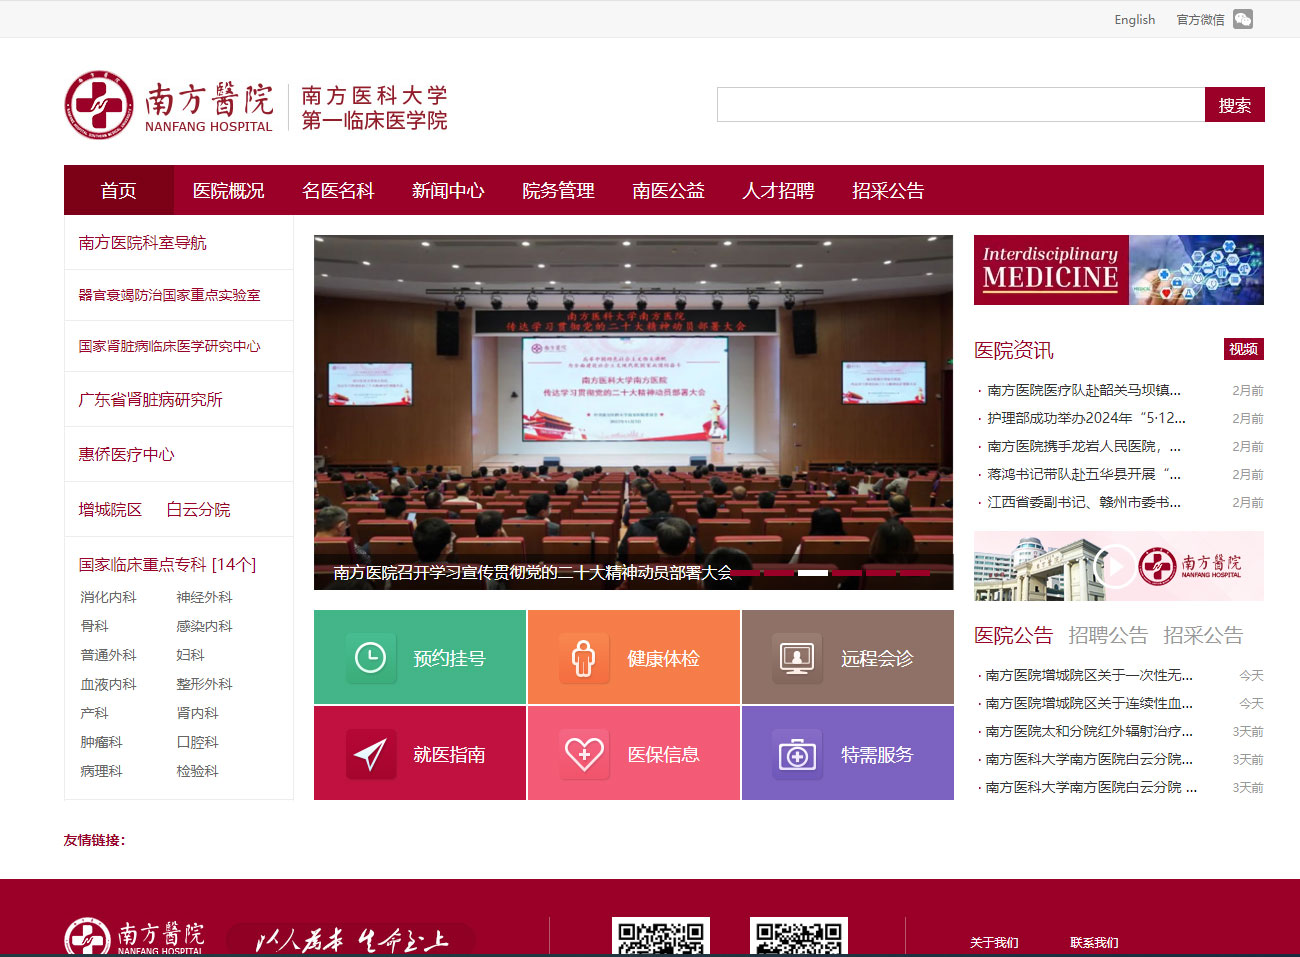Open 广东省肾脏病研究所 link
1300x957 pixels.
click(x=151, y=399)
